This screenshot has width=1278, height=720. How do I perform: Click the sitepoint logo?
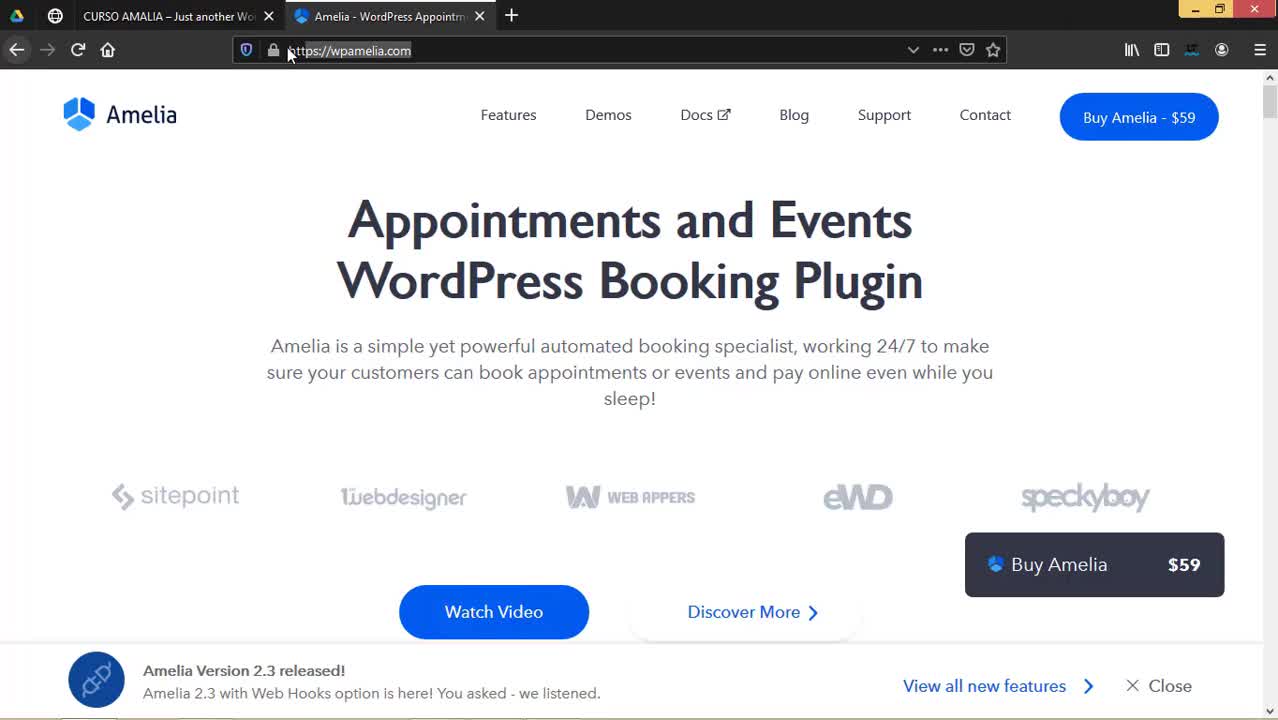[x=175, y=496]
